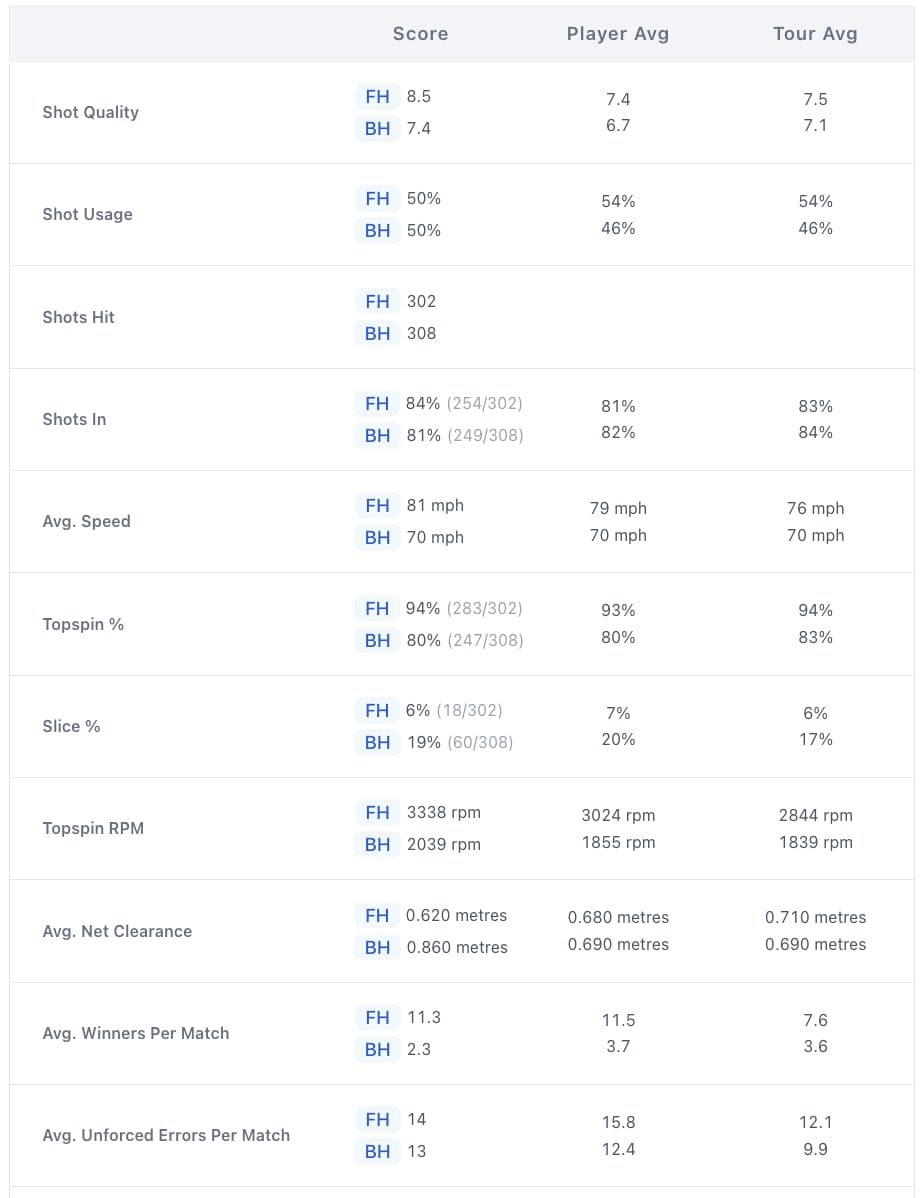Click the FH badge in Shot Quality row
The width and height of the screenshot is (922, 1198).
[x=377, y=97]
